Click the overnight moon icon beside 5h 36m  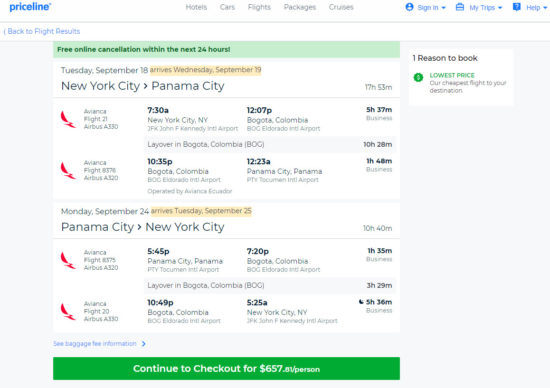pyautogui.click(x=361, y=302)
